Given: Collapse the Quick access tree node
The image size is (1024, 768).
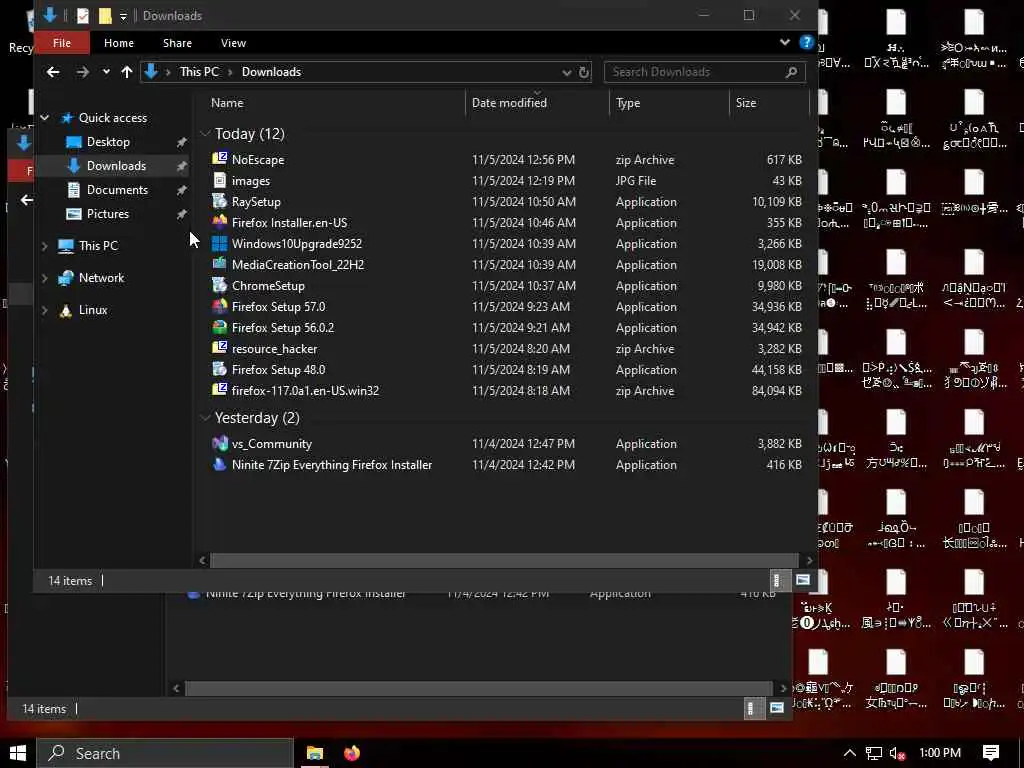Looking at the screenshot, I should [44, 118].
